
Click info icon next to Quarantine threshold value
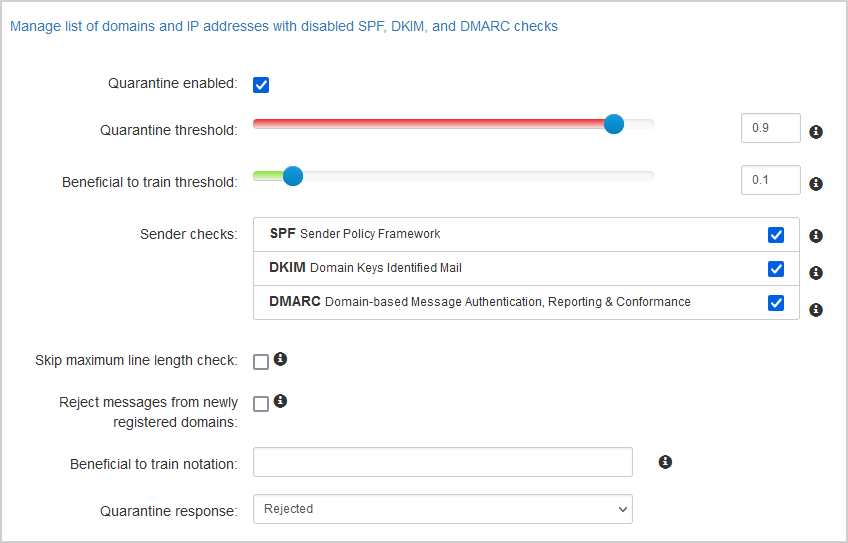(x=816, y=132)
